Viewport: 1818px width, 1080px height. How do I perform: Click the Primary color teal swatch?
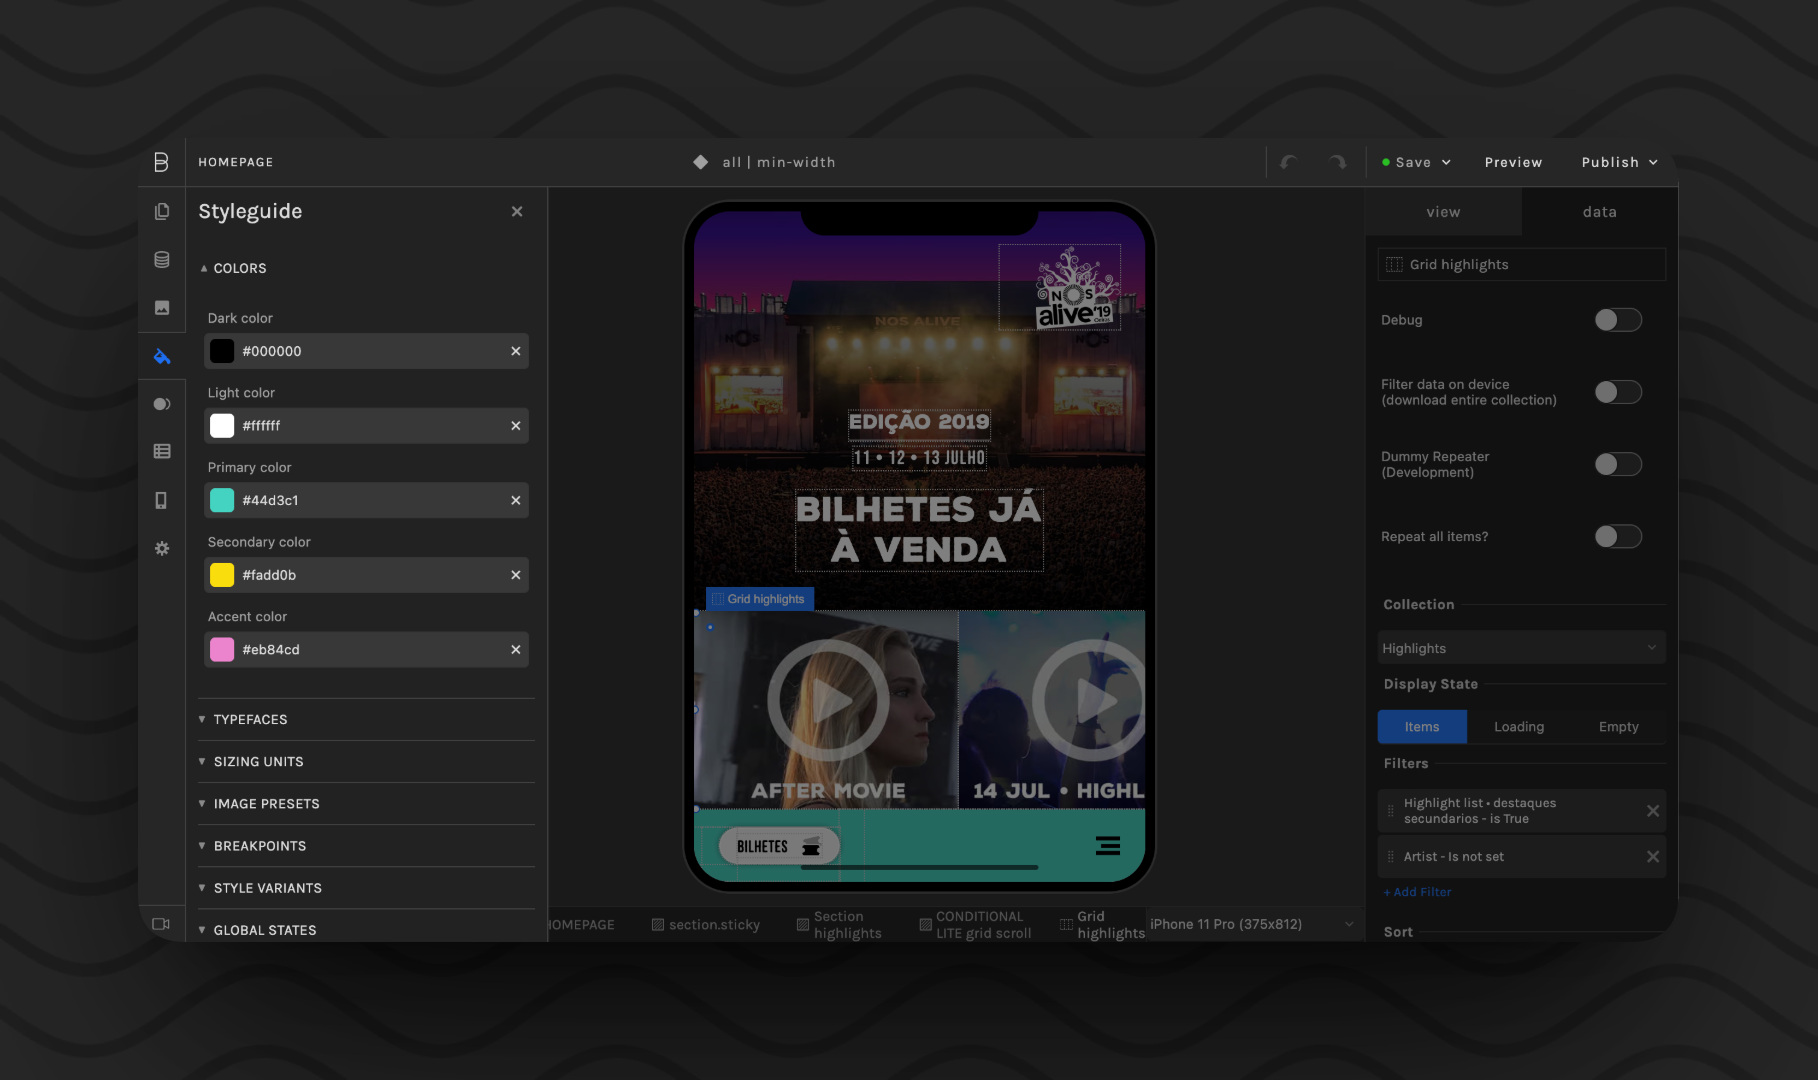coord(222,501)
